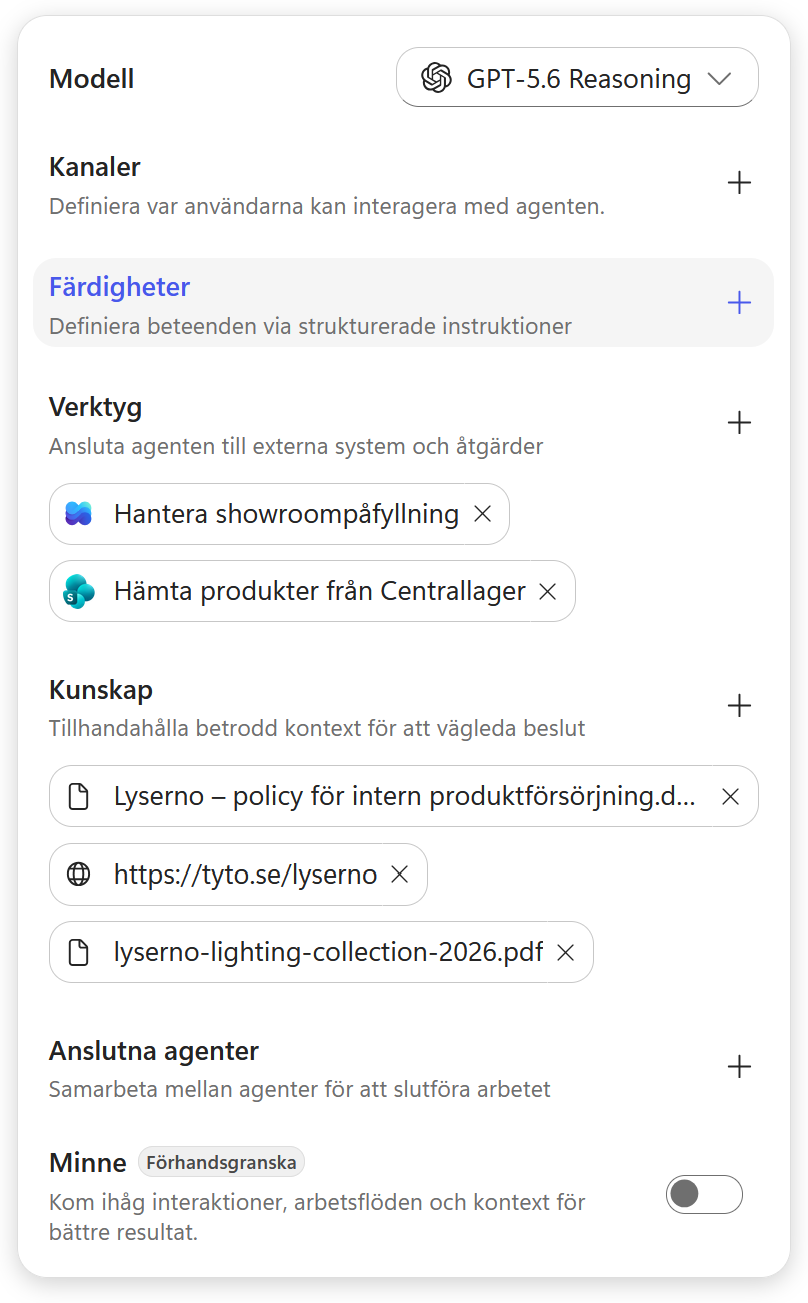Click text 'Definiera var användarna kan interagera med agenten.'

pos(327,207)
